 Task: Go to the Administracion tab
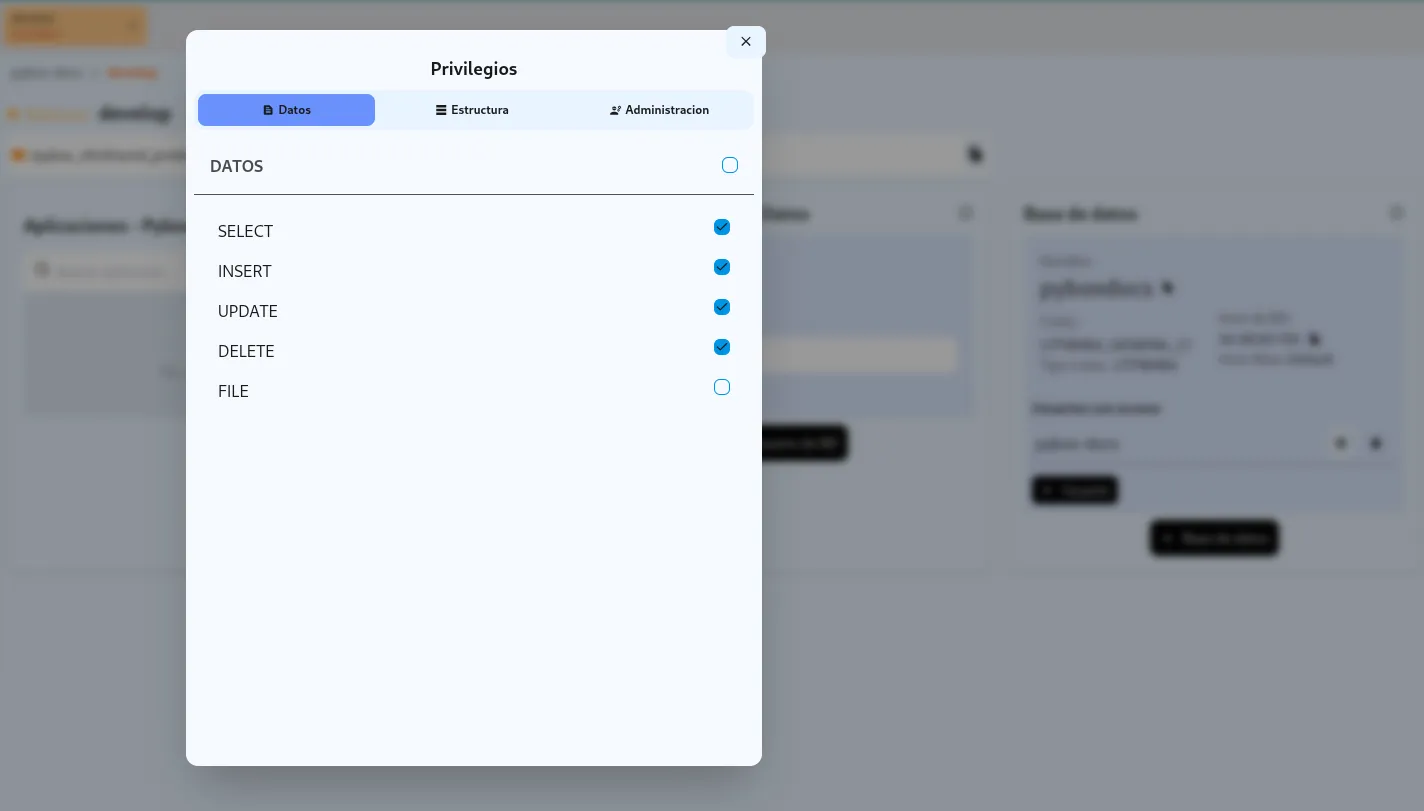pyautogui.click(x=659, y=110)
